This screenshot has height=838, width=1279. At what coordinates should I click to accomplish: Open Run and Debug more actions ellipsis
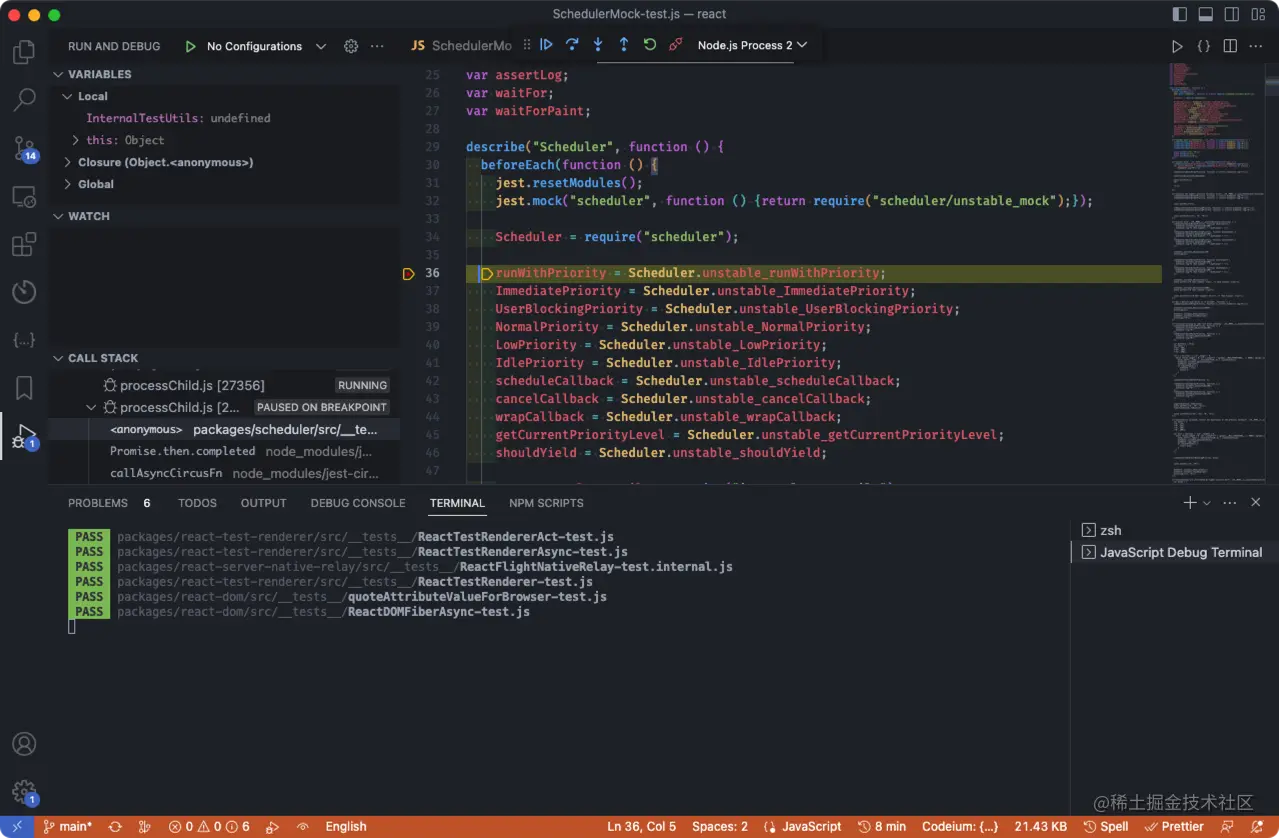point(377,46)
